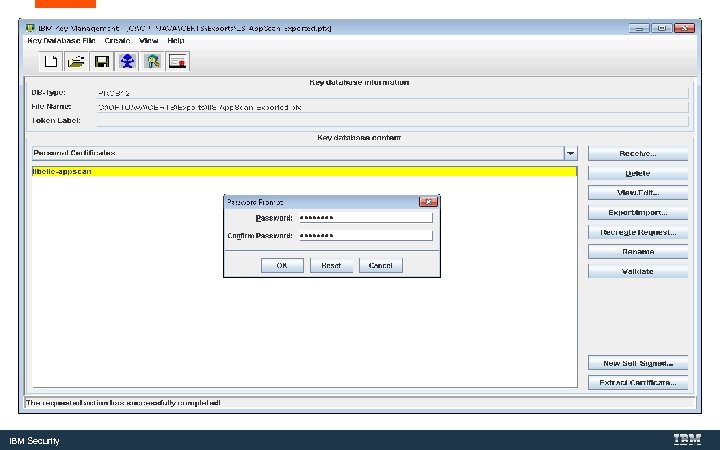Click the status bar success message
The image size is (720, 450).
(x=123, y=403)
